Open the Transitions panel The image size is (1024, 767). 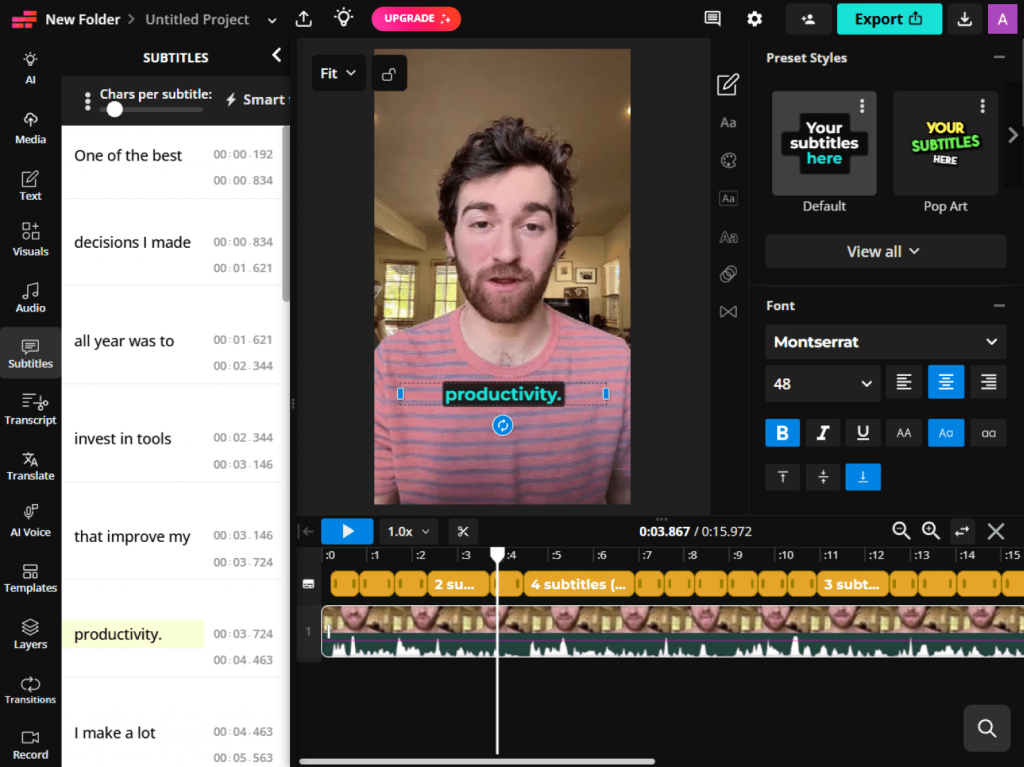pyautogui.click(x=30, y=689)
